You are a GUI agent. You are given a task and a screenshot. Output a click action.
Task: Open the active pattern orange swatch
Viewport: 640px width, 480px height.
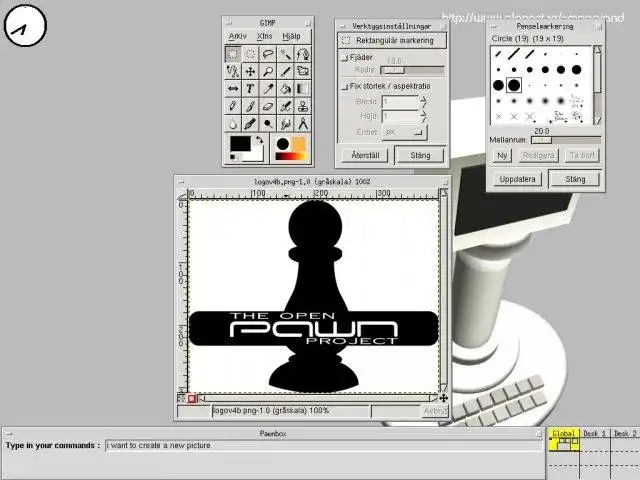299,144
